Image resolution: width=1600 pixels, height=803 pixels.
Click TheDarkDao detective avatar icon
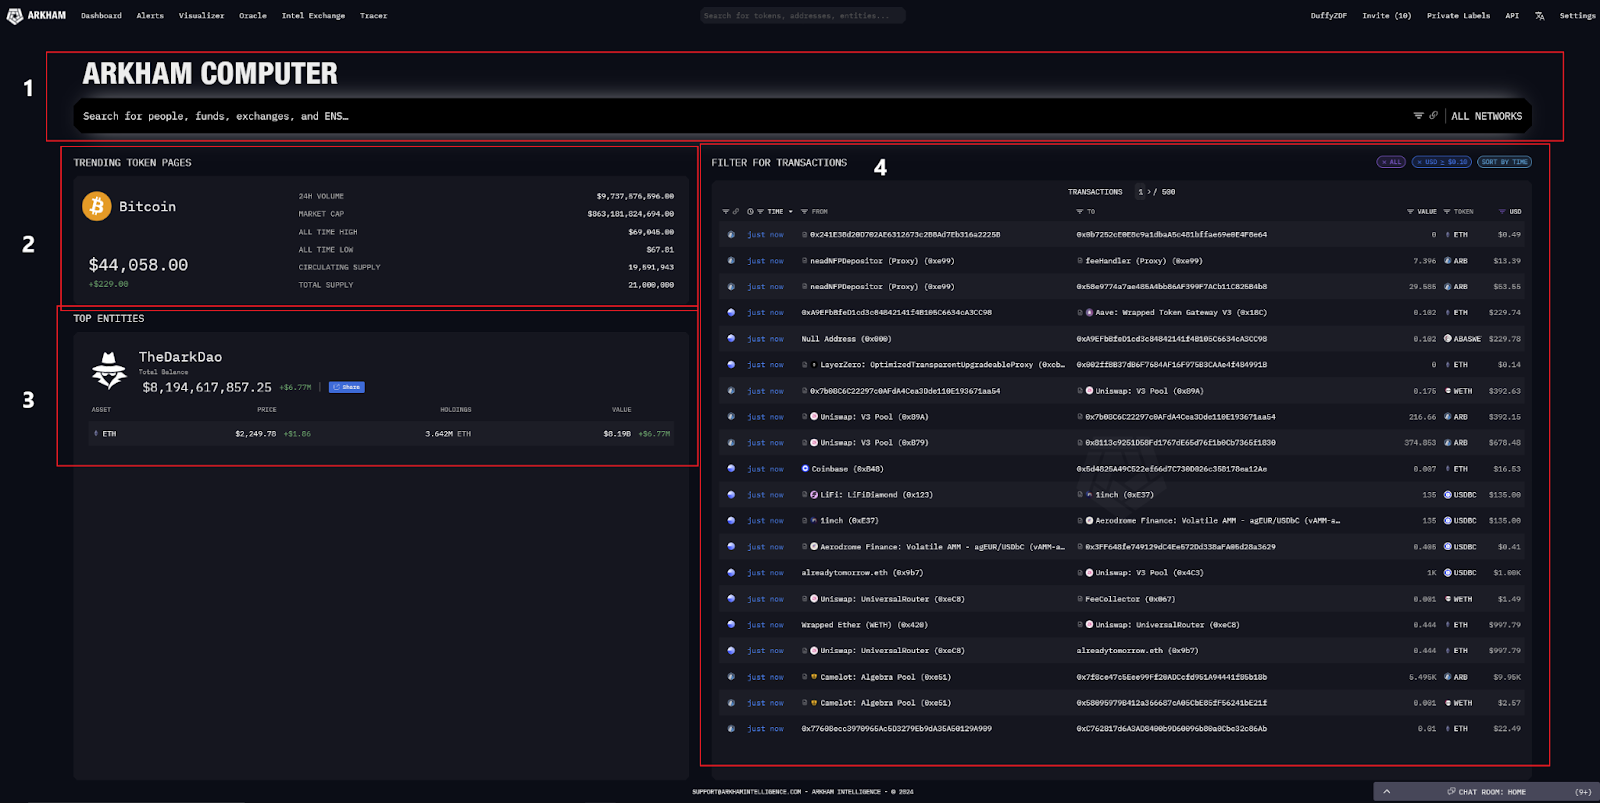(x=109, y=371)
